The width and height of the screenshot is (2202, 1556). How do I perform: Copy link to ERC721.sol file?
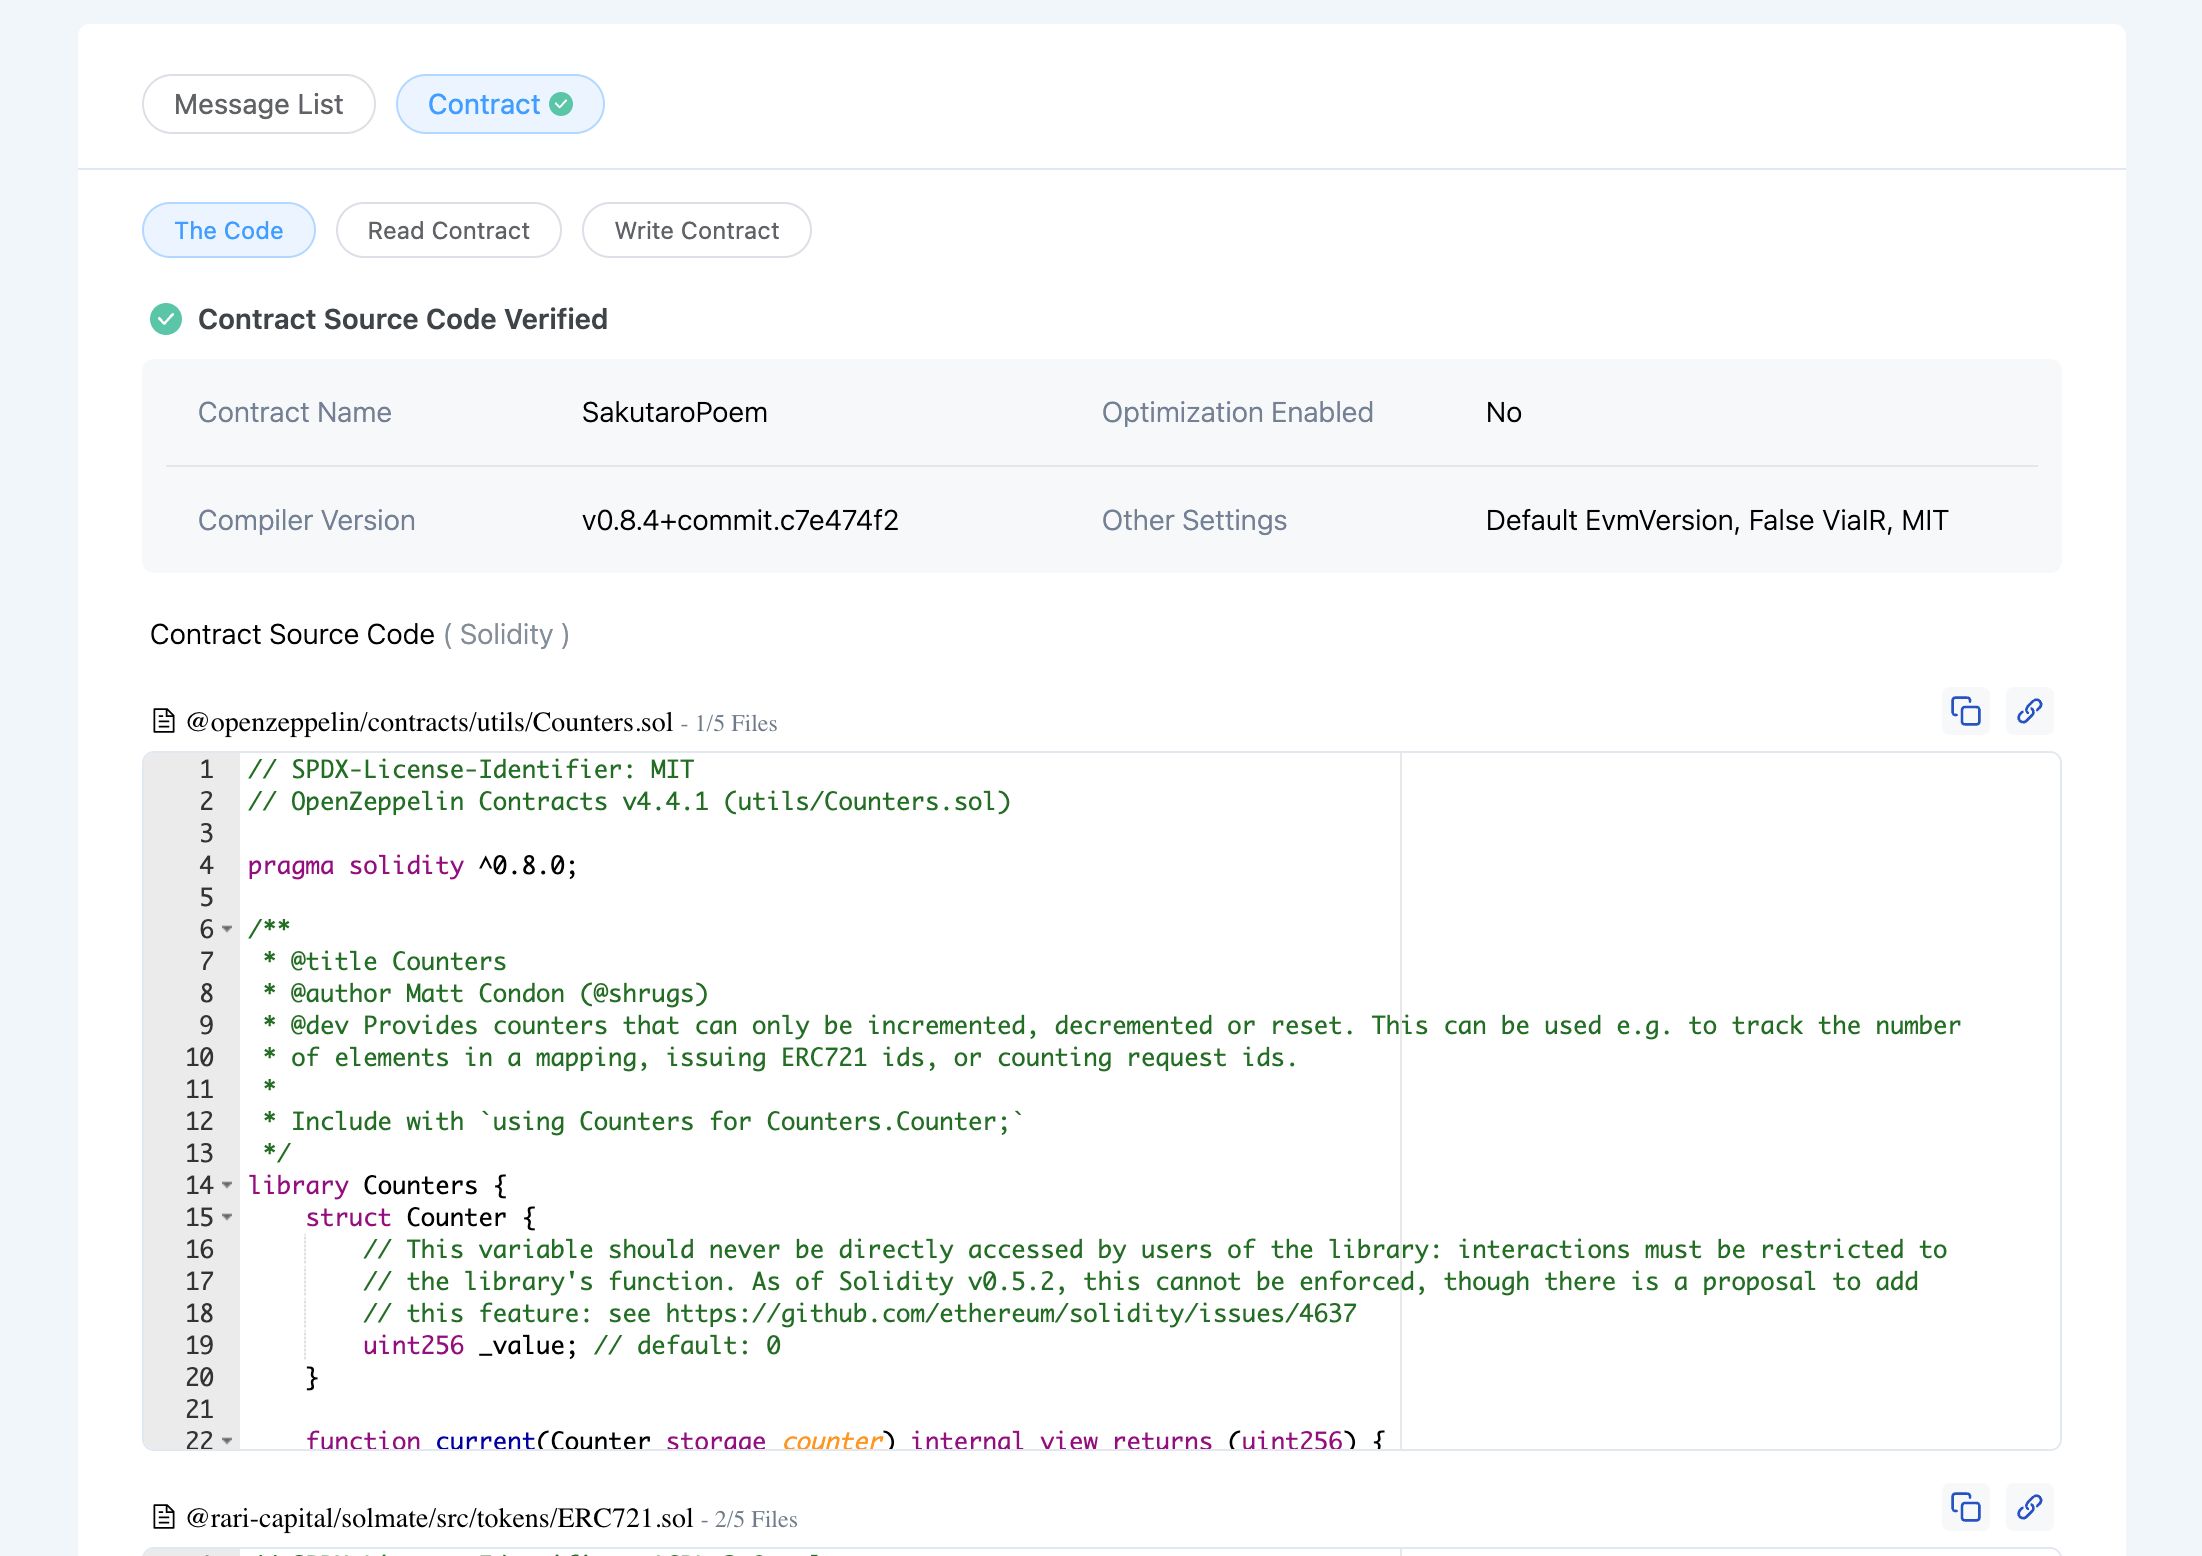coord(2029,1507)
